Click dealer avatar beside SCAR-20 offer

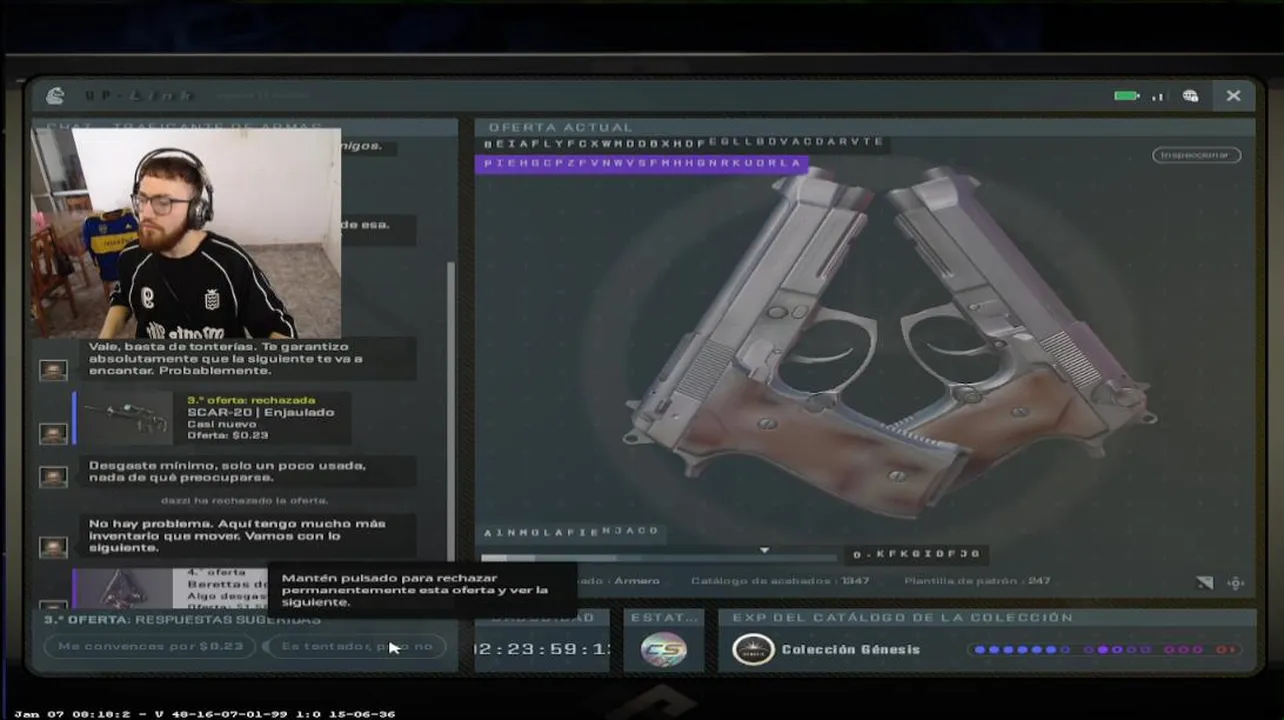click(x=53, y=434)
